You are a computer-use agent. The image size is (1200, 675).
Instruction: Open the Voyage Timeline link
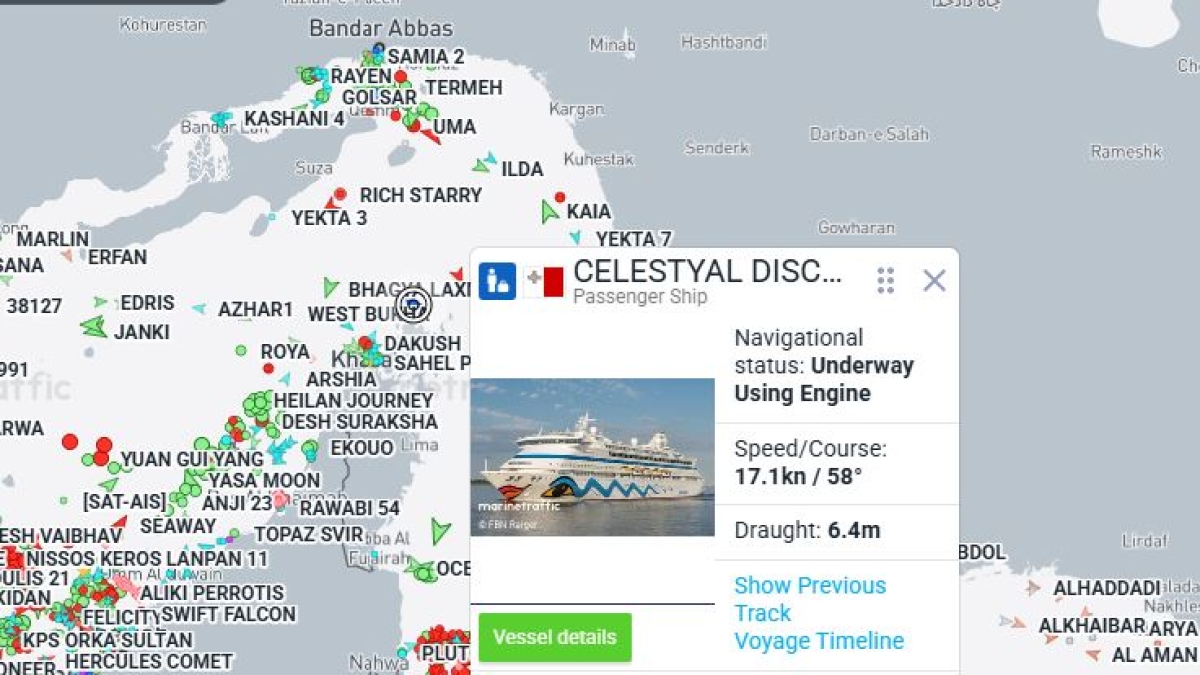819,641
